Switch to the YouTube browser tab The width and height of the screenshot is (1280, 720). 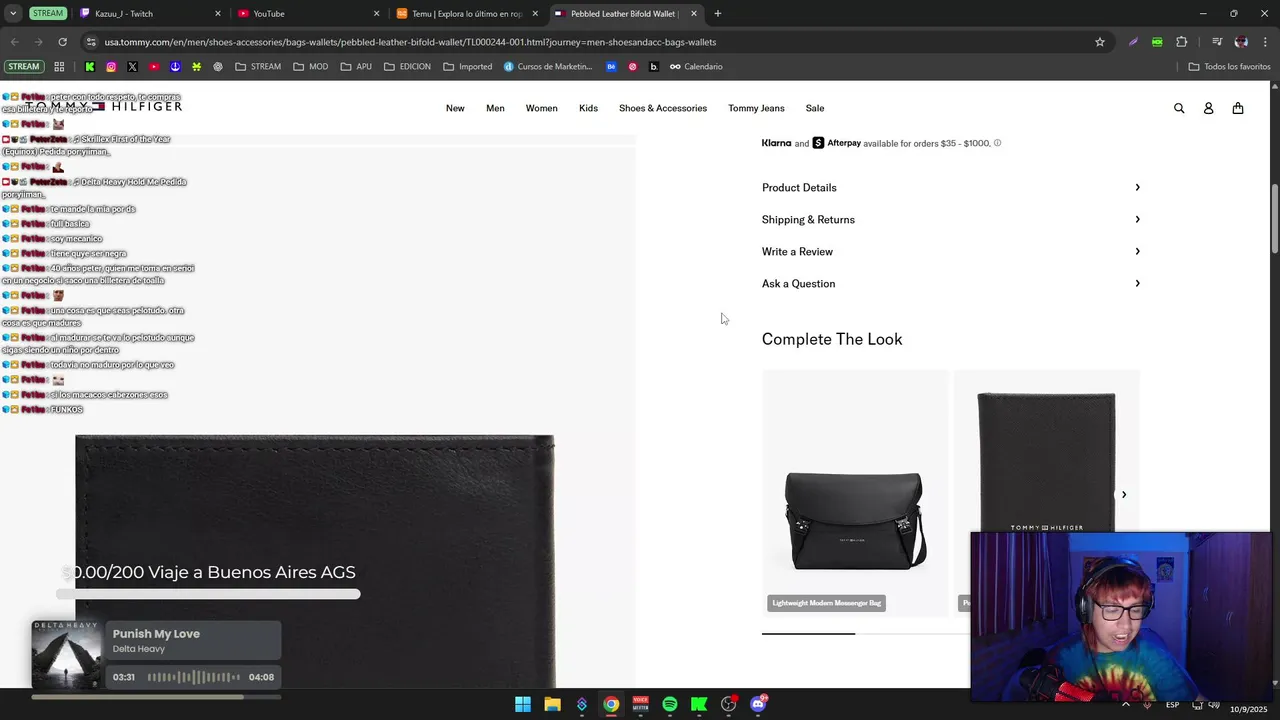tap(308, 14)
